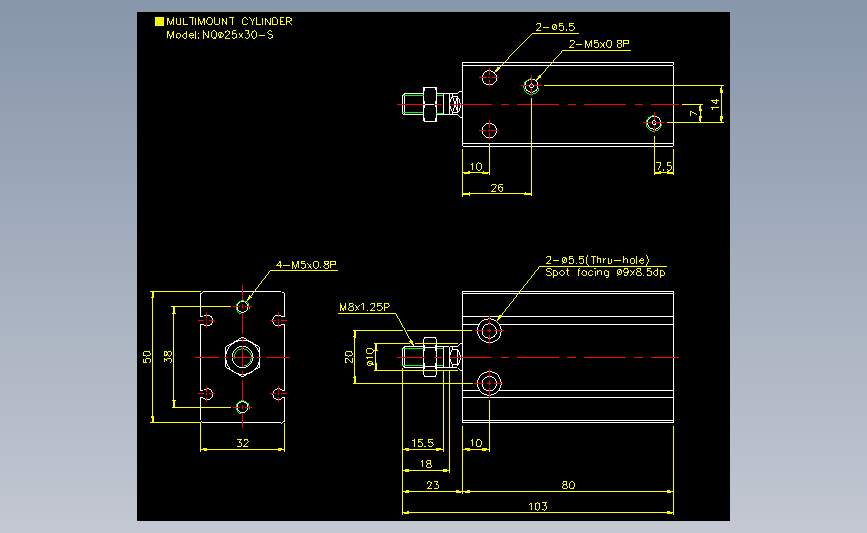Select the 10 dimension beside the 15.5 value
The height and width of the screenshot is (533, 867).
pos(476,443)
